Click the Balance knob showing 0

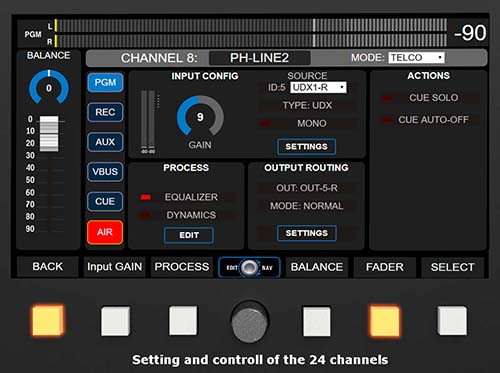(49, 87)
